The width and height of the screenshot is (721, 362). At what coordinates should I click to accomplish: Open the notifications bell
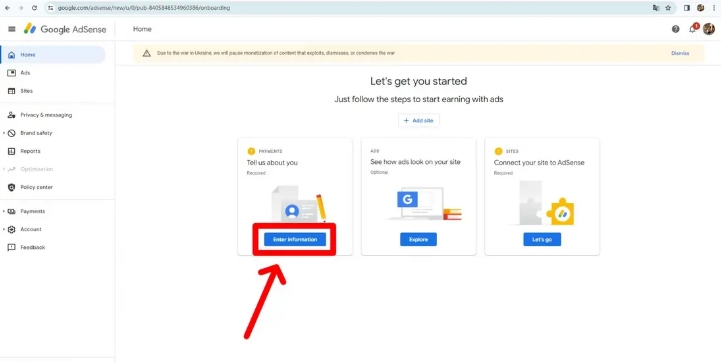pyautogui.click(x=692, y=29)
